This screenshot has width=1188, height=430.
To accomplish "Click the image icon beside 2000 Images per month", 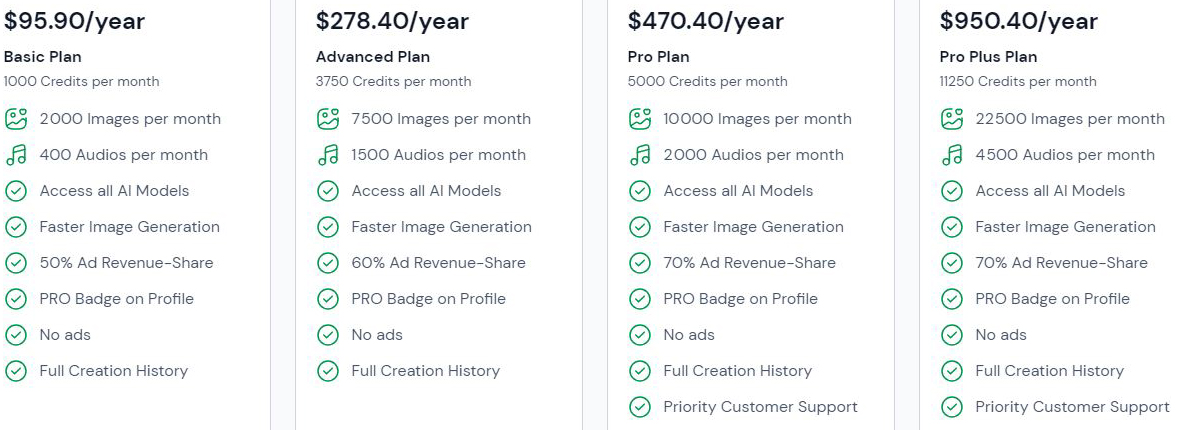I will click(16, 119).
